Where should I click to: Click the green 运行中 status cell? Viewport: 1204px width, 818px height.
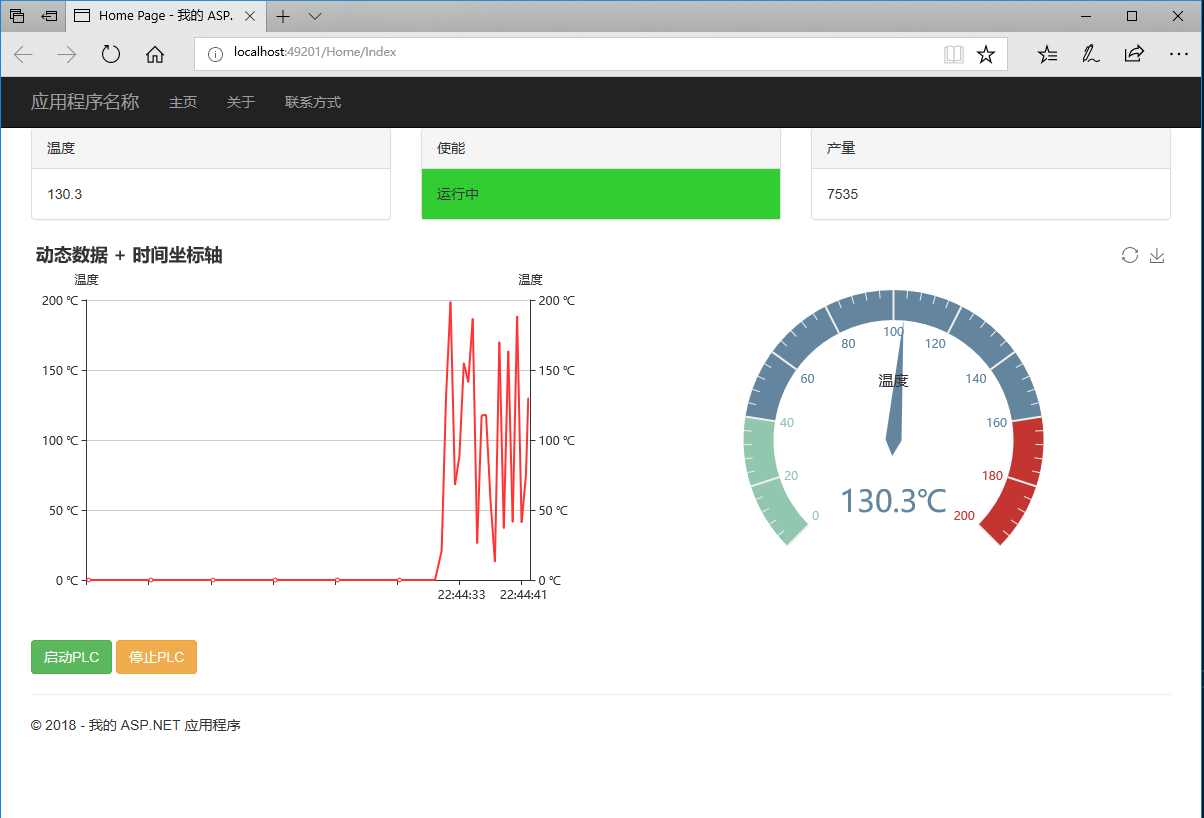tap(601, 194)
